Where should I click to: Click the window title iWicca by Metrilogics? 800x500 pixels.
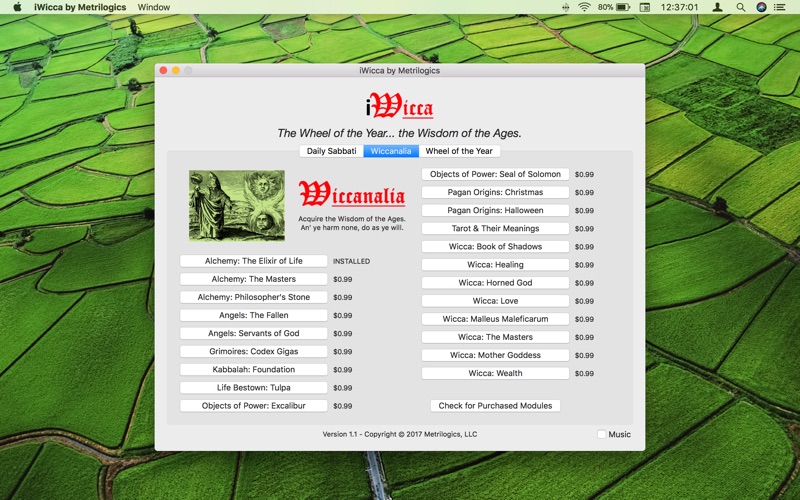click(399, 70)
